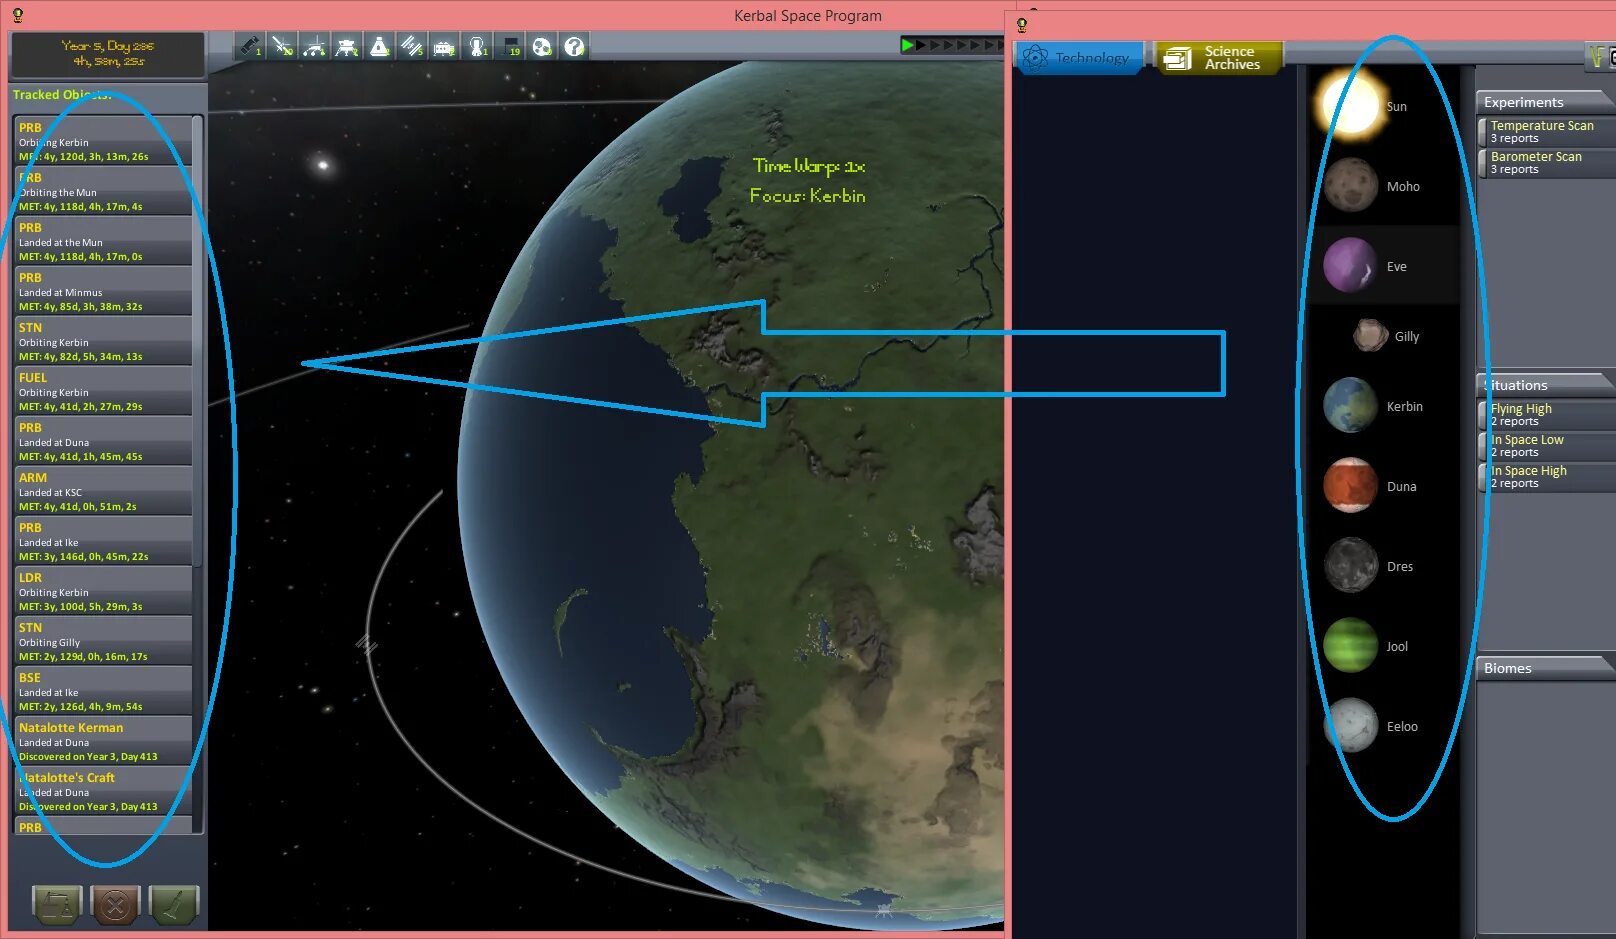Filter by Flying High situation
The height and width of the screenshot is (939, 1616).
[x=1547, y=414]
